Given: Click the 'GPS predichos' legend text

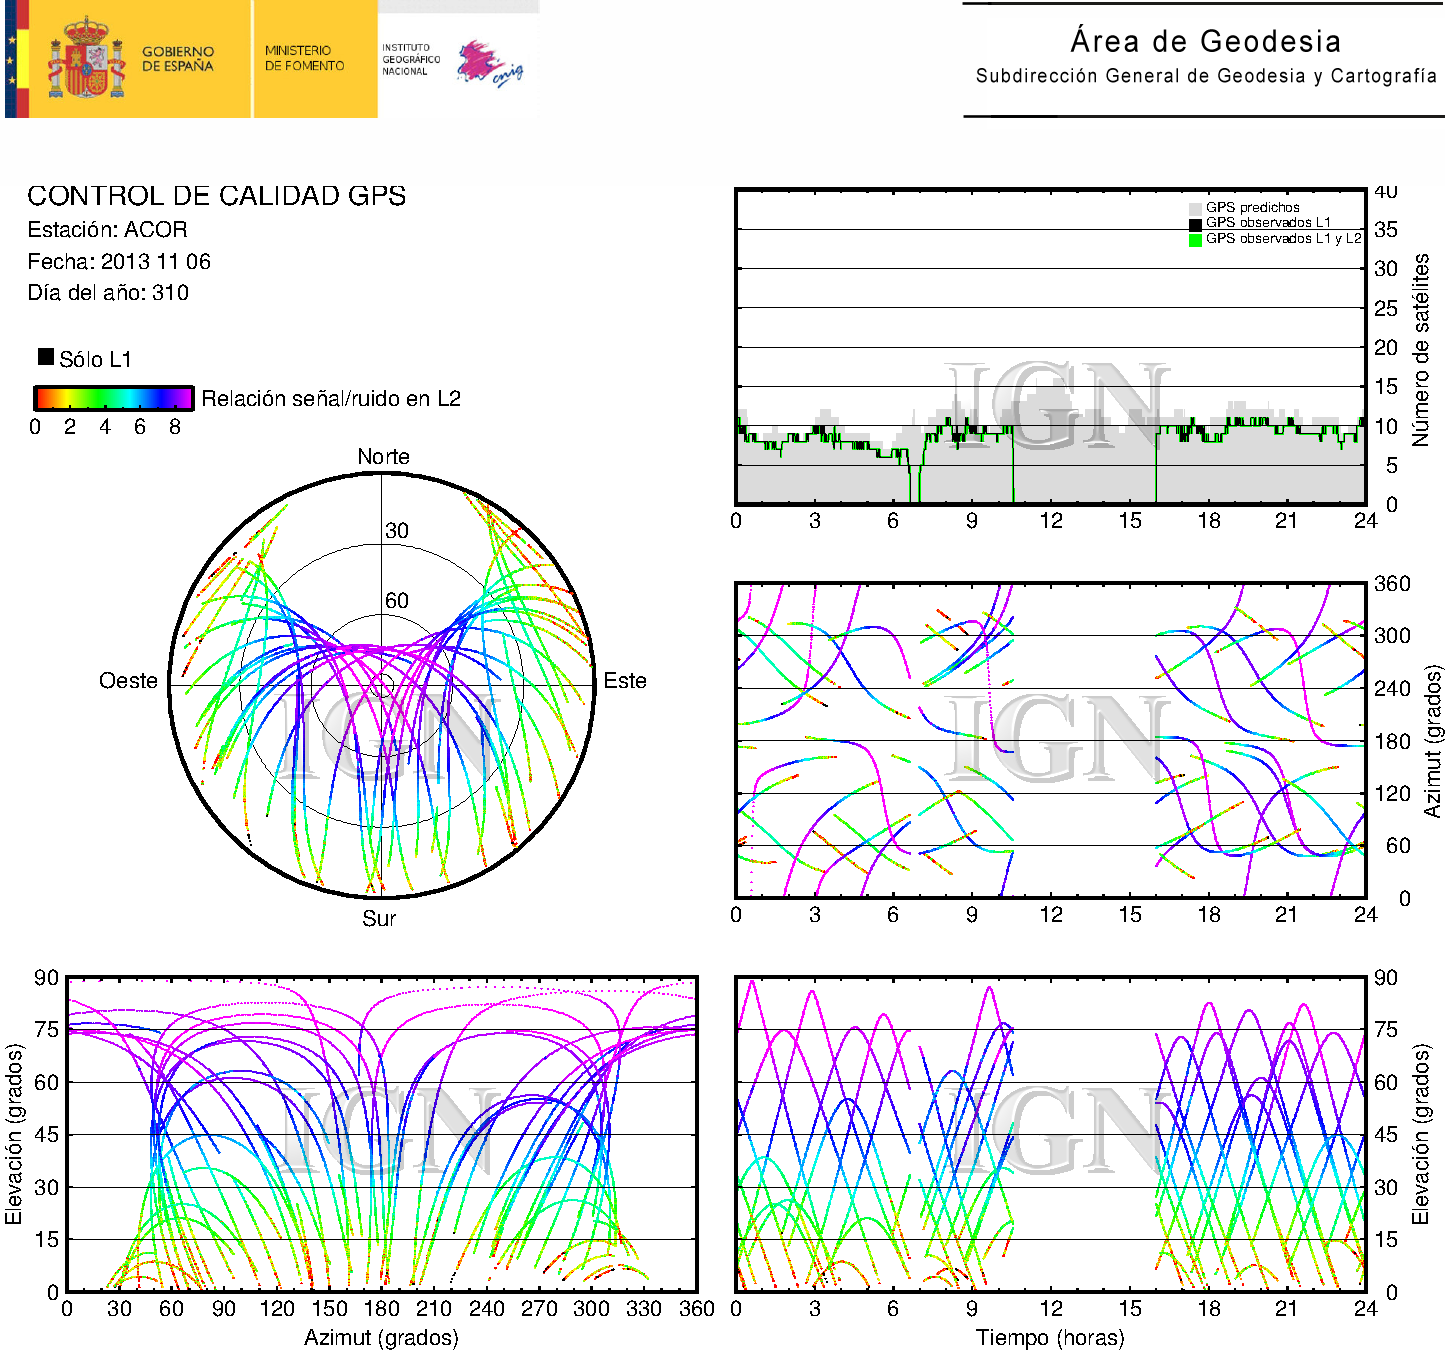Looking at the screenshot, I should click(x=1253, y=208).
